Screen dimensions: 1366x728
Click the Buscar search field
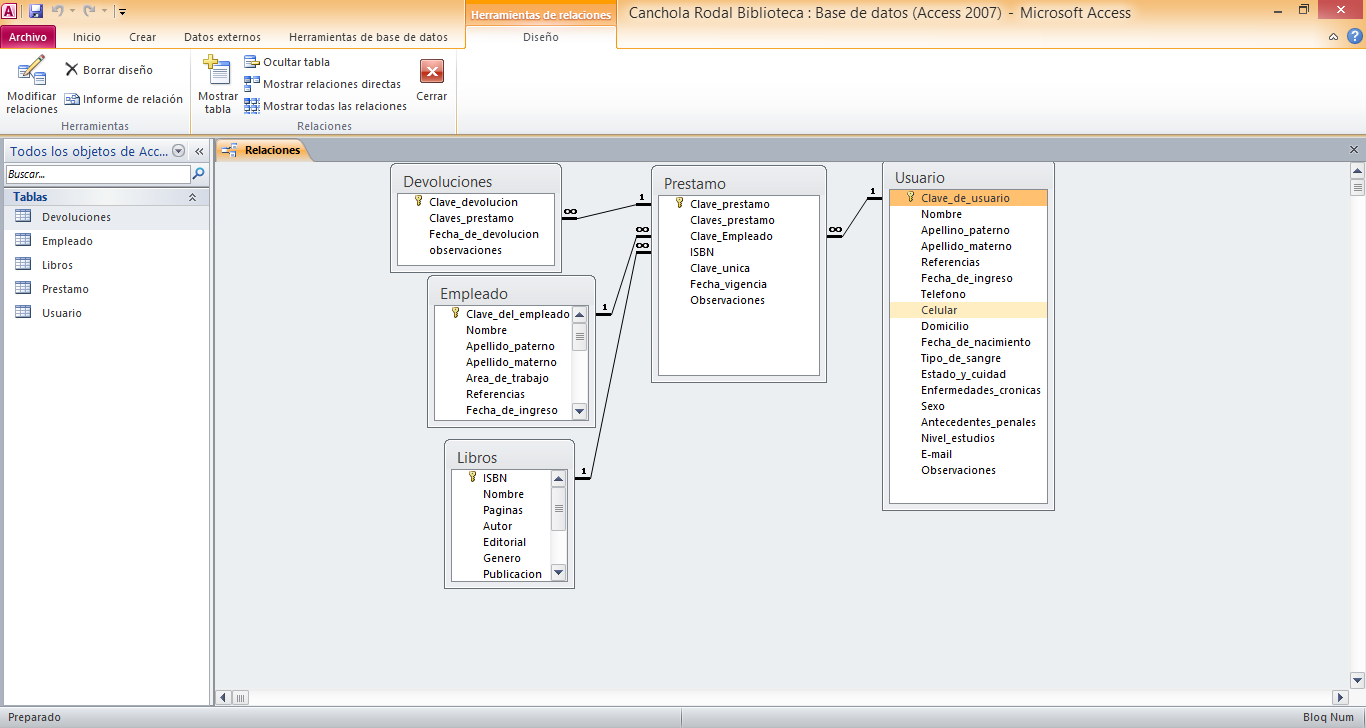click(x=97, y=174)
